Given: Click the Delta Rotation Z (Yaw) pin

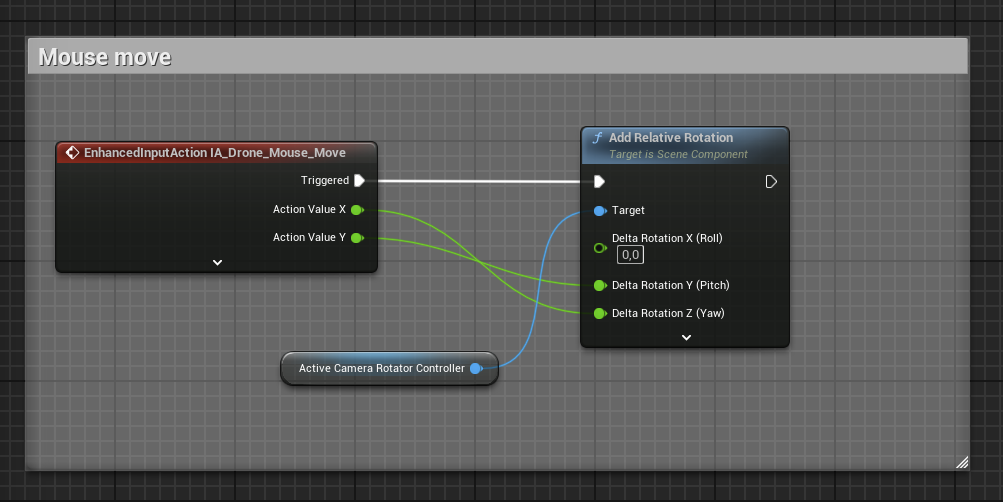Looking at the screenshot, I should [600, 313].
